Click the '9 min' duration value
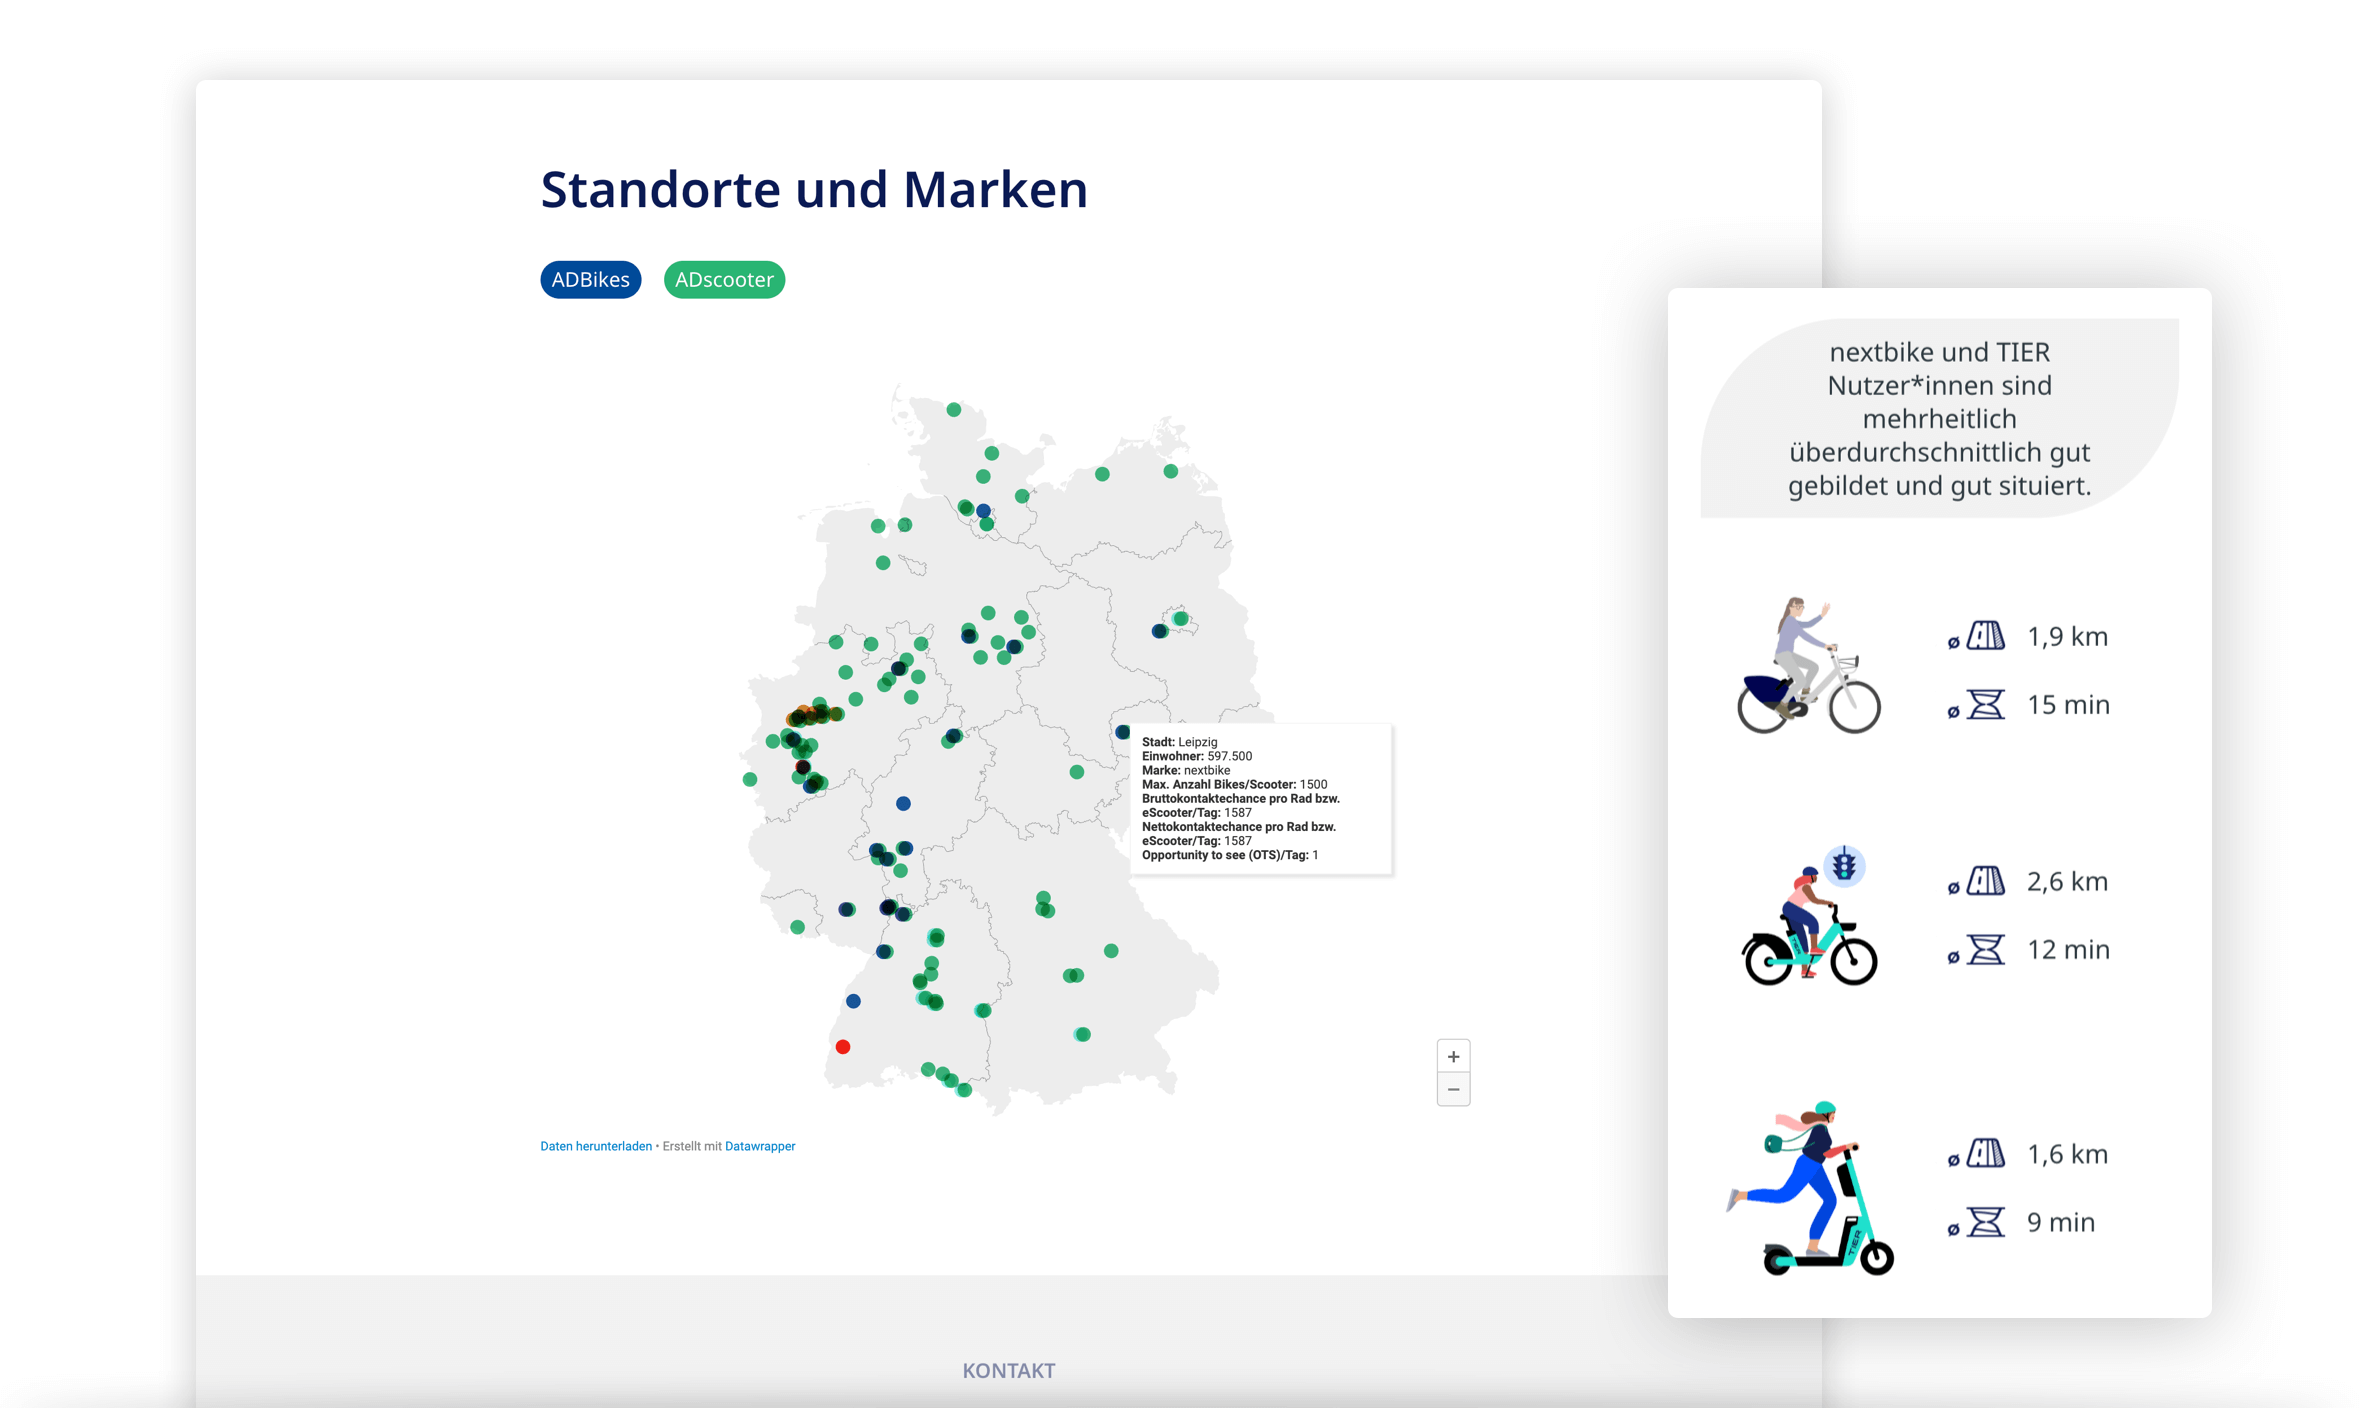This screenshot has width=2360, height=1408. point(2060,1223)
